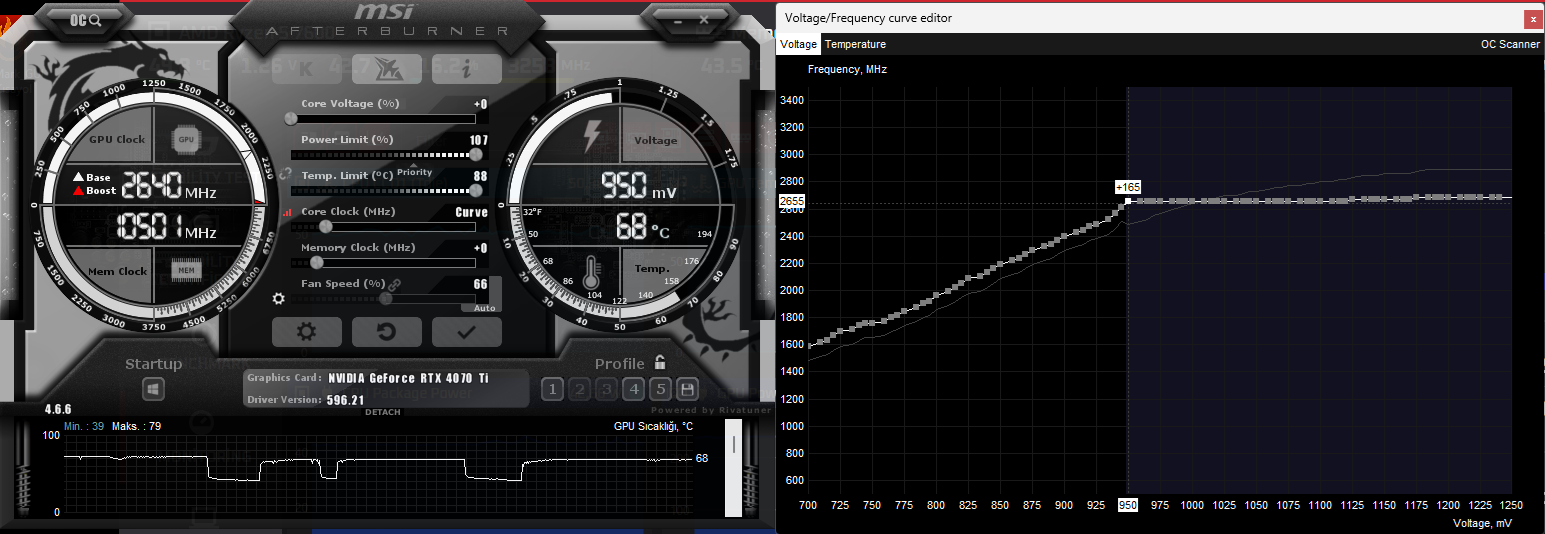This screenshot has height=534, width=1545.
Task: Click the reset arrow button
Action: (386, 332)
